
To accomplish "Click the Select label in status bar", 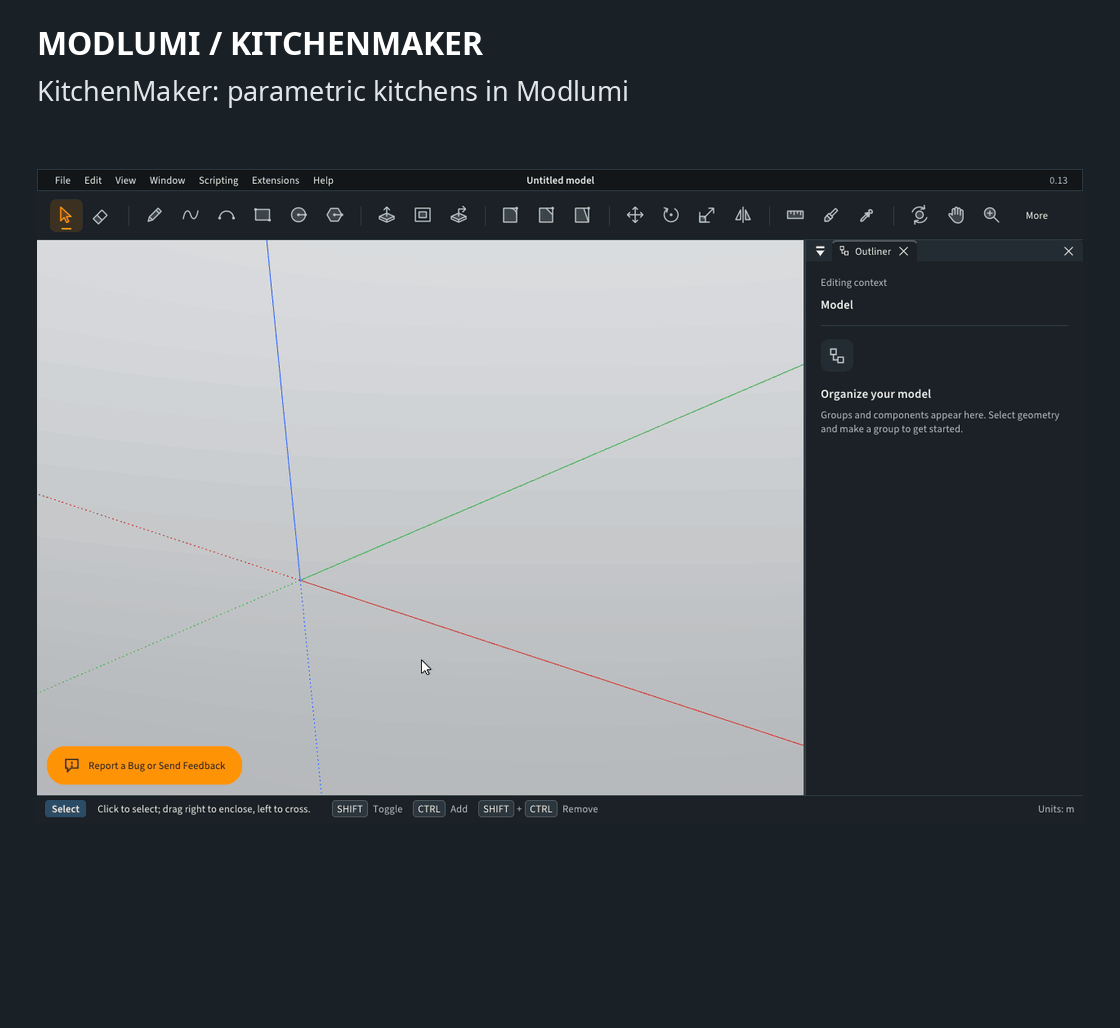I will click(66, 809).
